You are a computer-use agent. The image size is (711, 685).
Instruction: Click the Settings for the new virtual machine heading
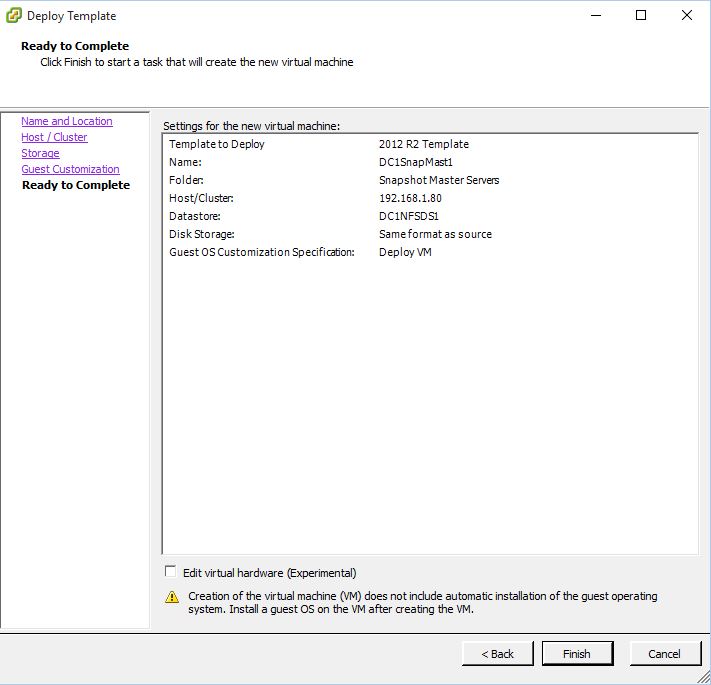point(251,126)
